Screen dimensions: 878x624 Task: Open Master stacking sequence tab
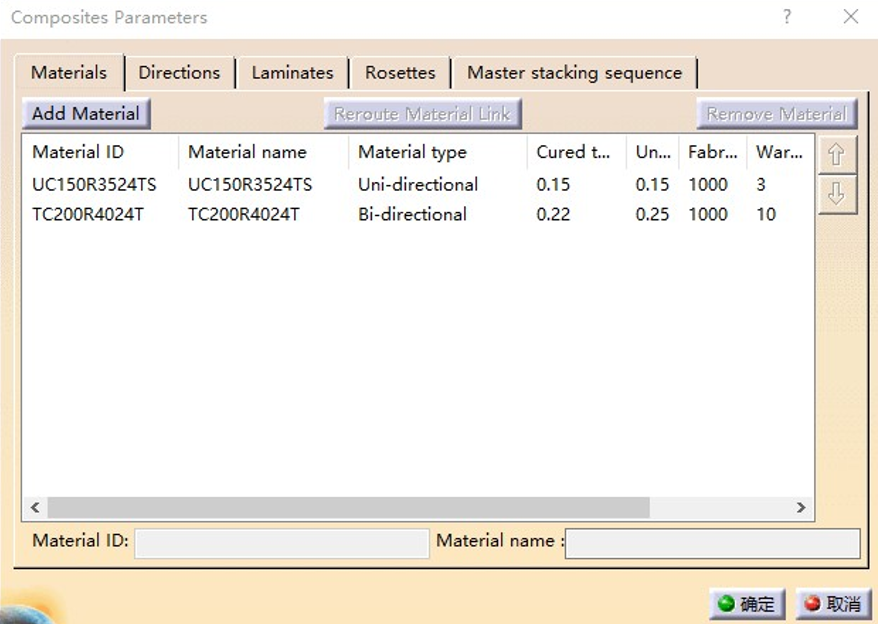pos(575,73)
